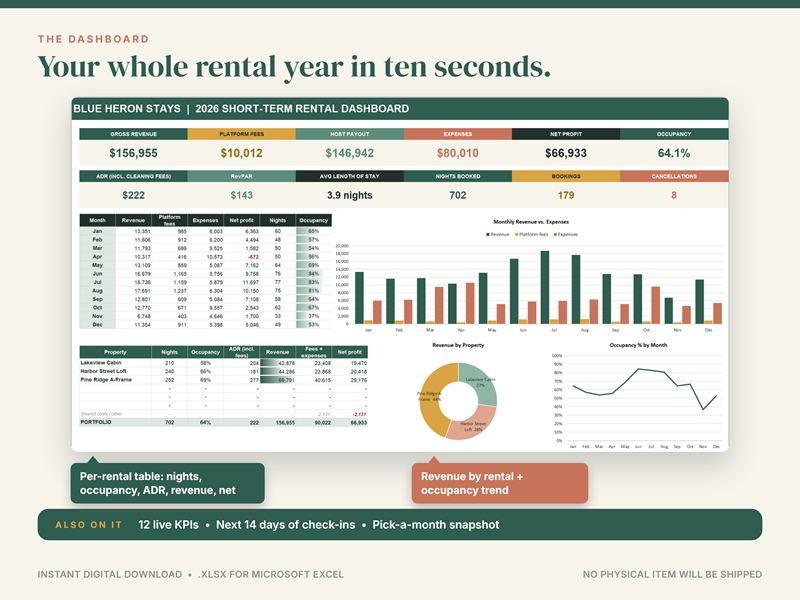Click the 'BOOKINGS' KPI header
The image size is (800, 600).
pyautogui.click(x=566, y=176)
